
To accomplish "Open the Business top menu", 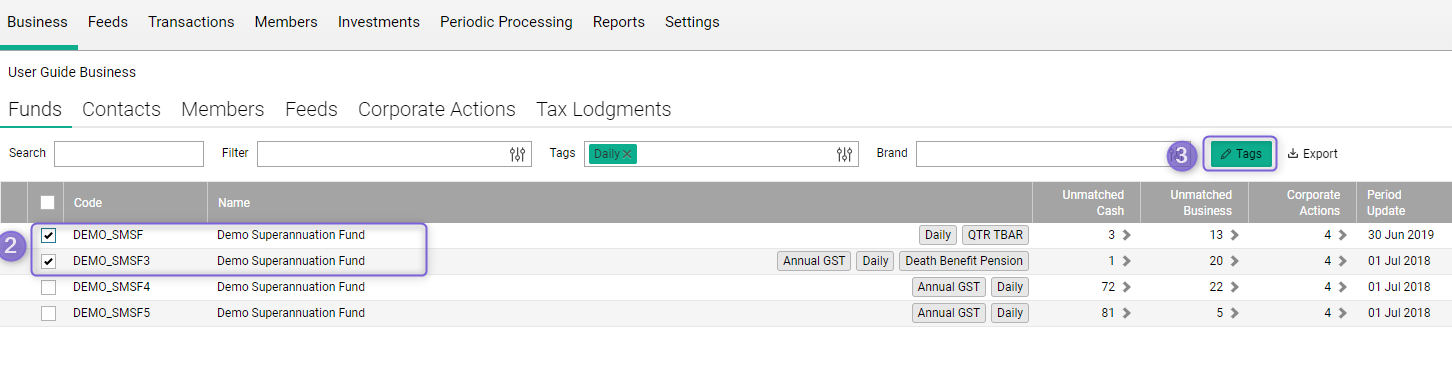I will [x=37, y=22].
